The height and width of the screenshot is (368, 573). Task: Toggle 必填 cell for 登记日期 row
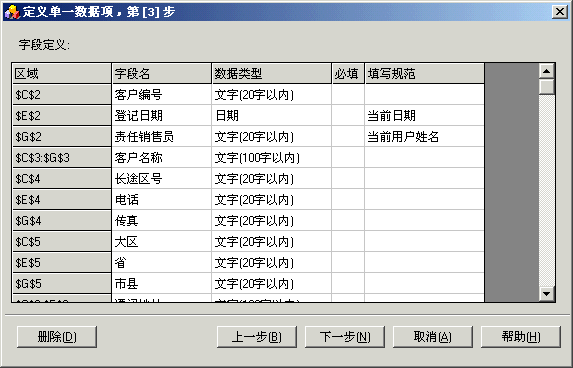[x=348, y=115]
